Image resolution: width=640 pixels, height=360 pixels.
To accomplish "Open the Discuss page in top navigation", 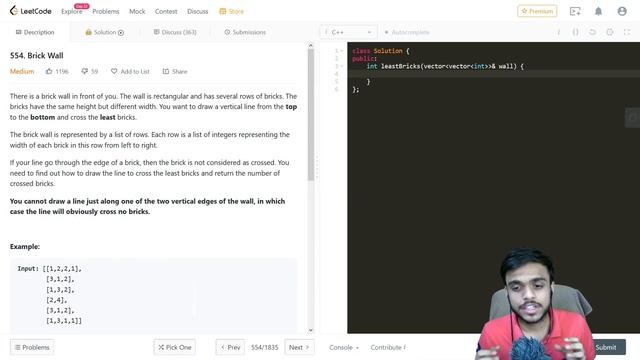I will point(198,11).
